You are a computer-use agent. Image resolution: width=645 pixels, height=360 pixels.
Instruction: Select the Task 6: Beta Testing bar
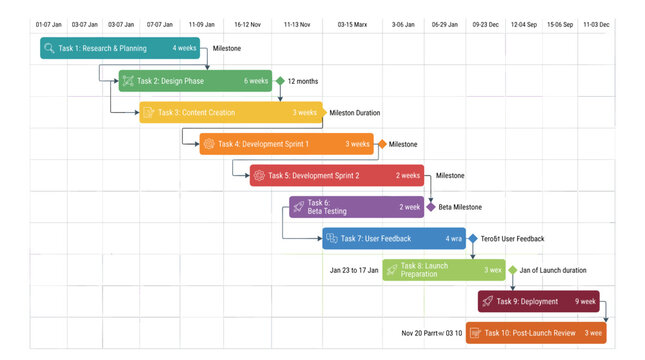pos(356,207)
